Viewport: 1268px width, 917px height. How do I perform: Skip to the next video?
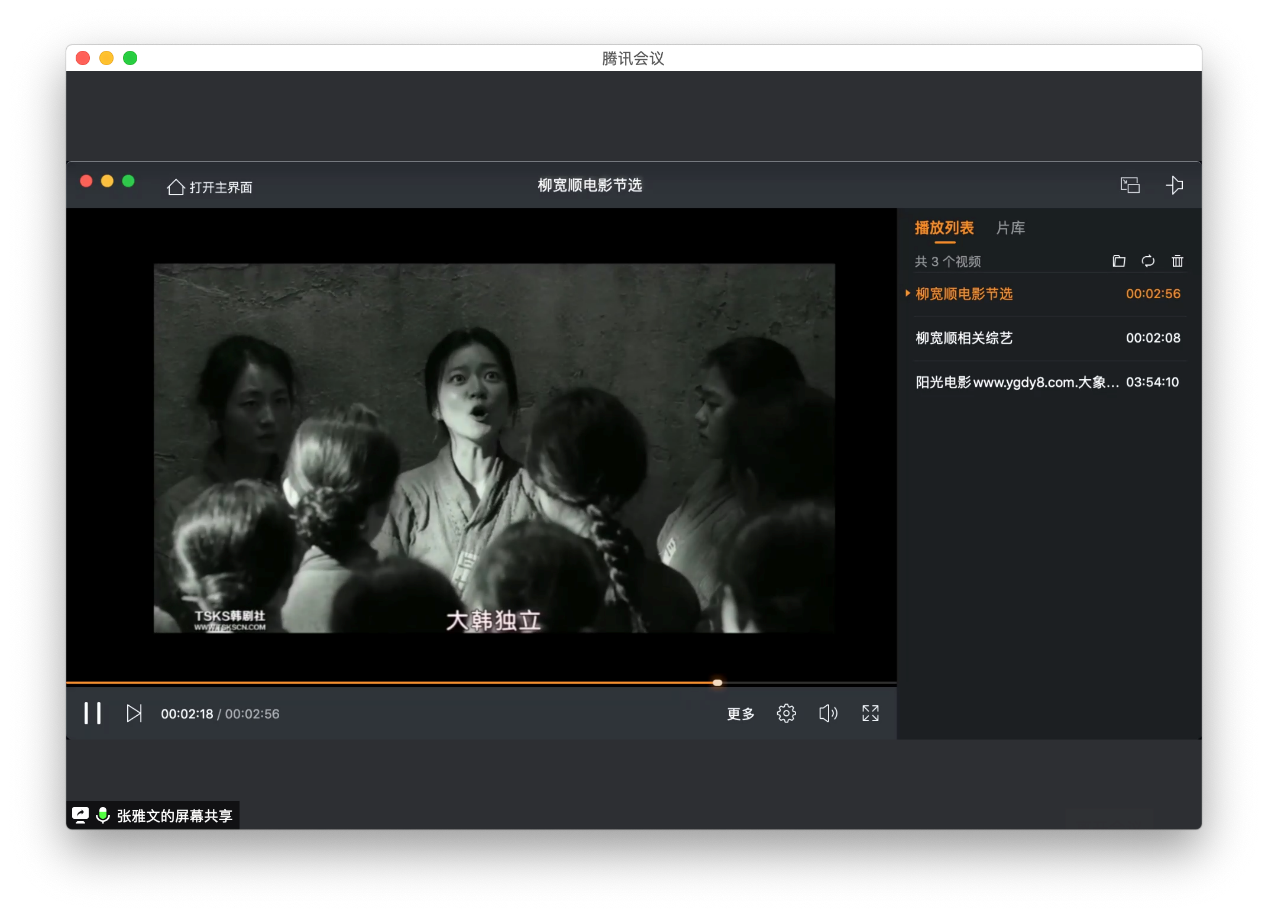point(134,713)
